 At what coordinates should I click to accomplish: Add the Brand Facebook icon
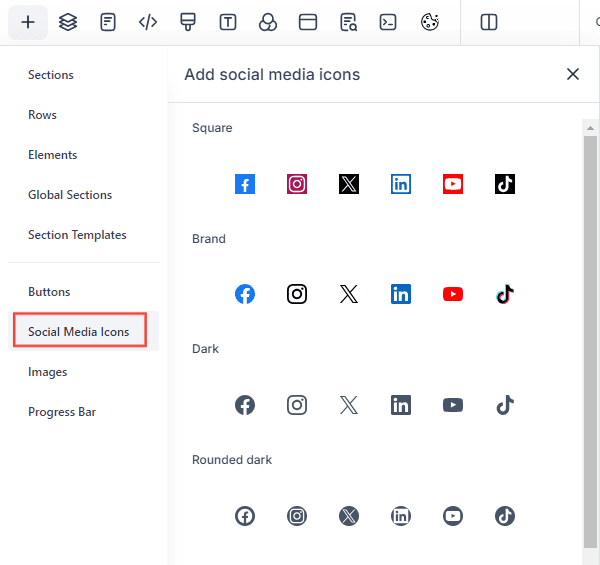(245, 294)
